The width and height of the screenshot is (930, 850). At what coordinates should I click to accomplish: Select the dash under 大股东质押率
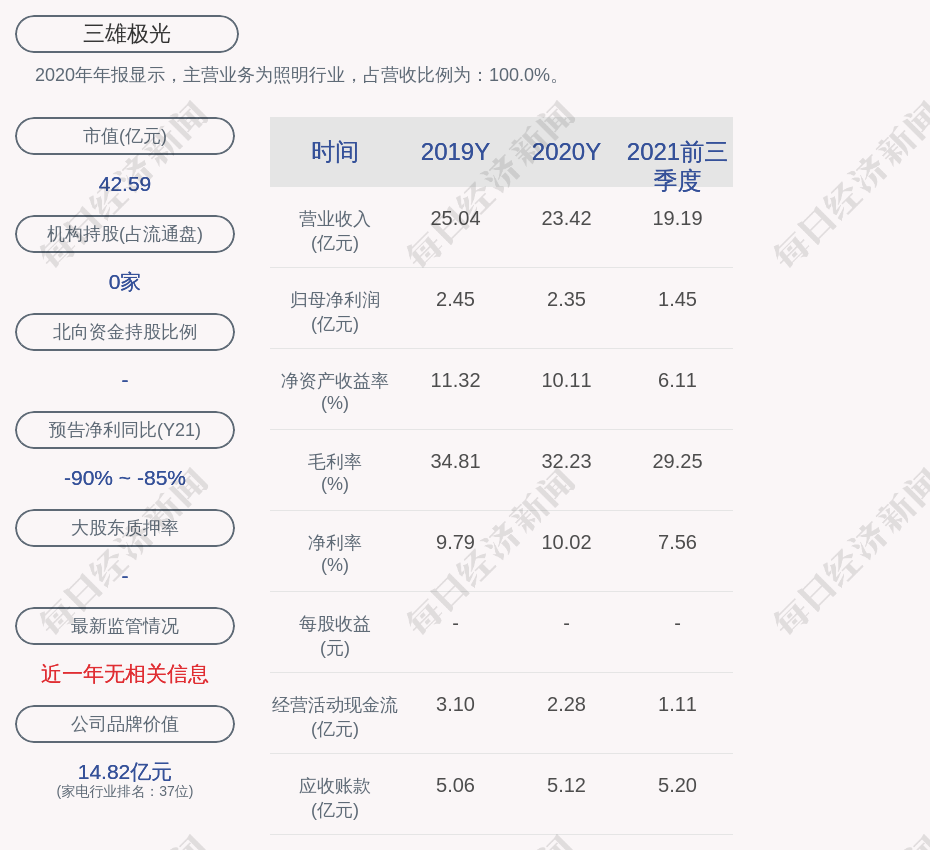click(x=125, y=576)
